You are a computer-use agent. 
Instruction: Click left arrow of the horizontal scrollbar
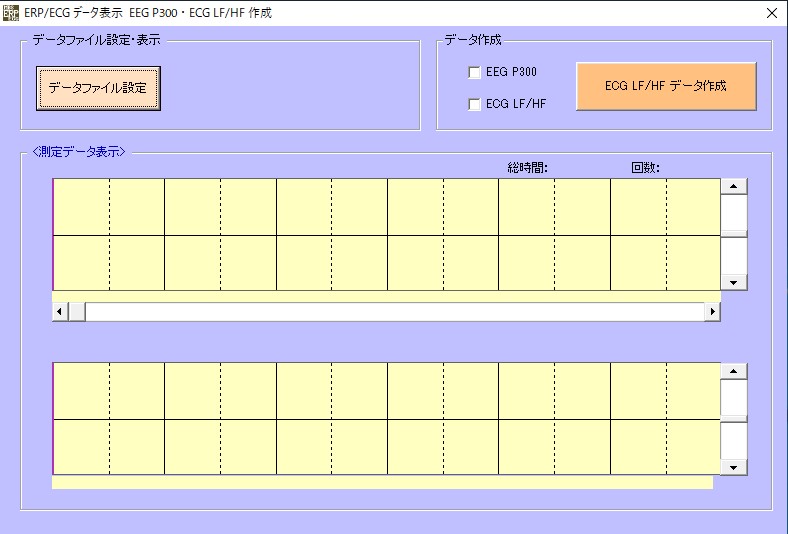click(60, 312)
